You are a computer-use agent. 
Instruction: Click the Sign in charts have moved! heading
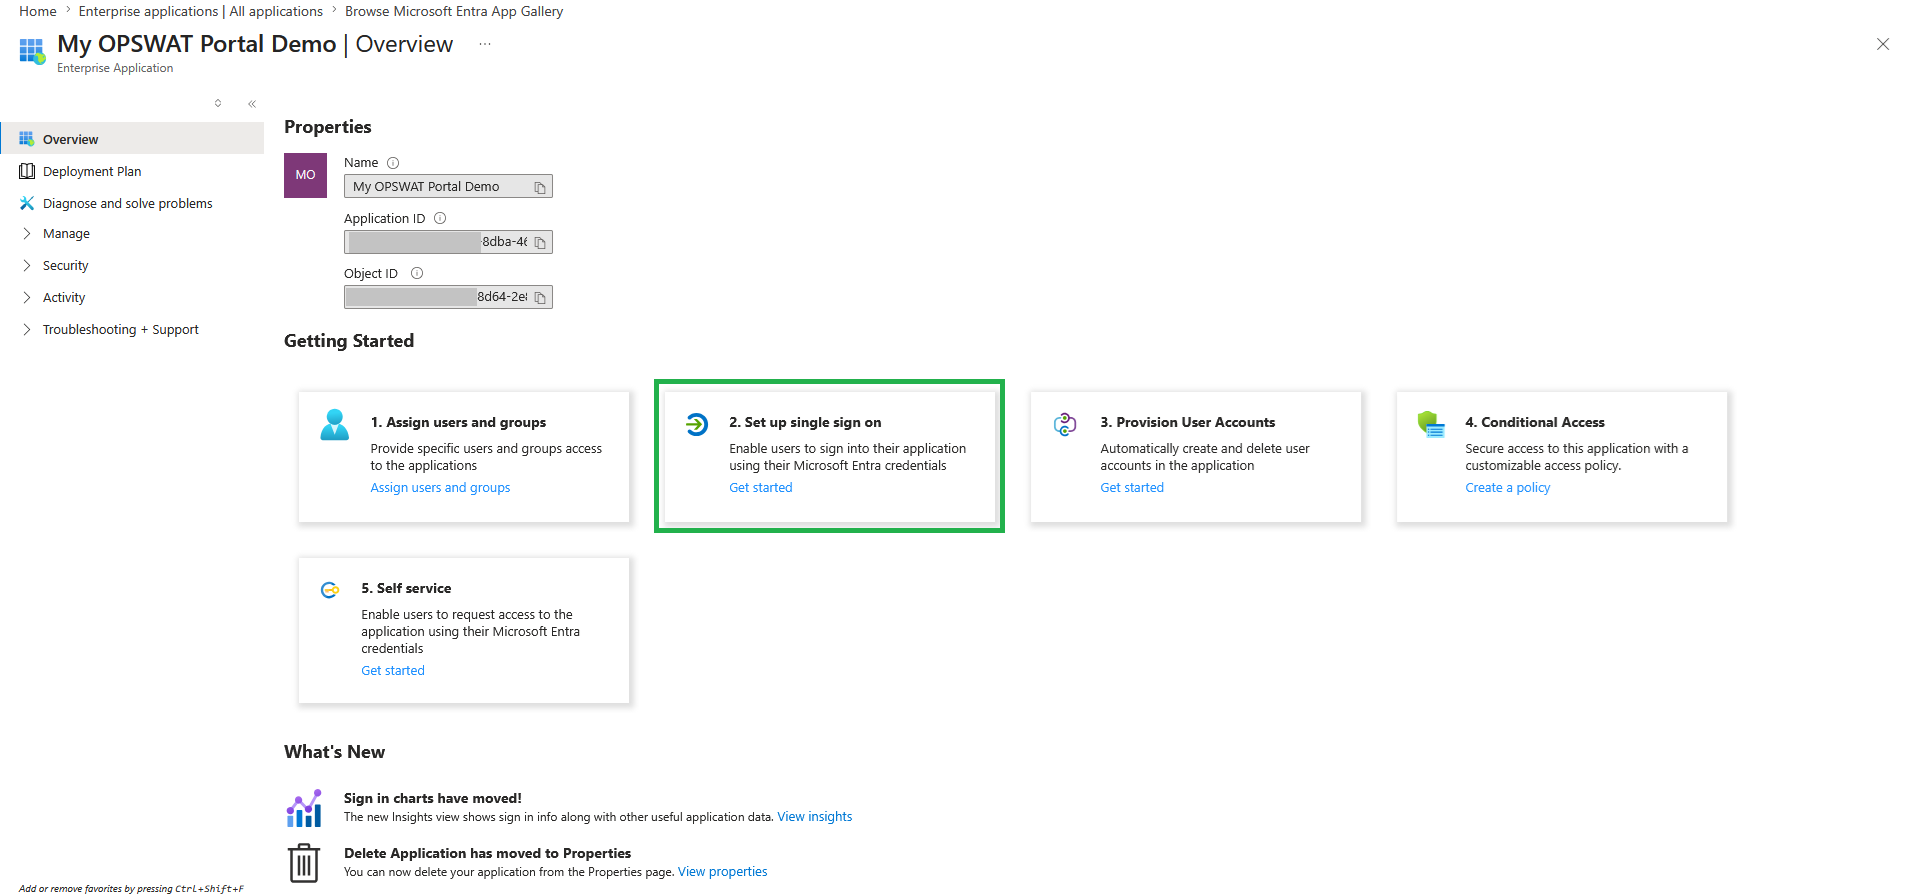(x=433, y=798)
